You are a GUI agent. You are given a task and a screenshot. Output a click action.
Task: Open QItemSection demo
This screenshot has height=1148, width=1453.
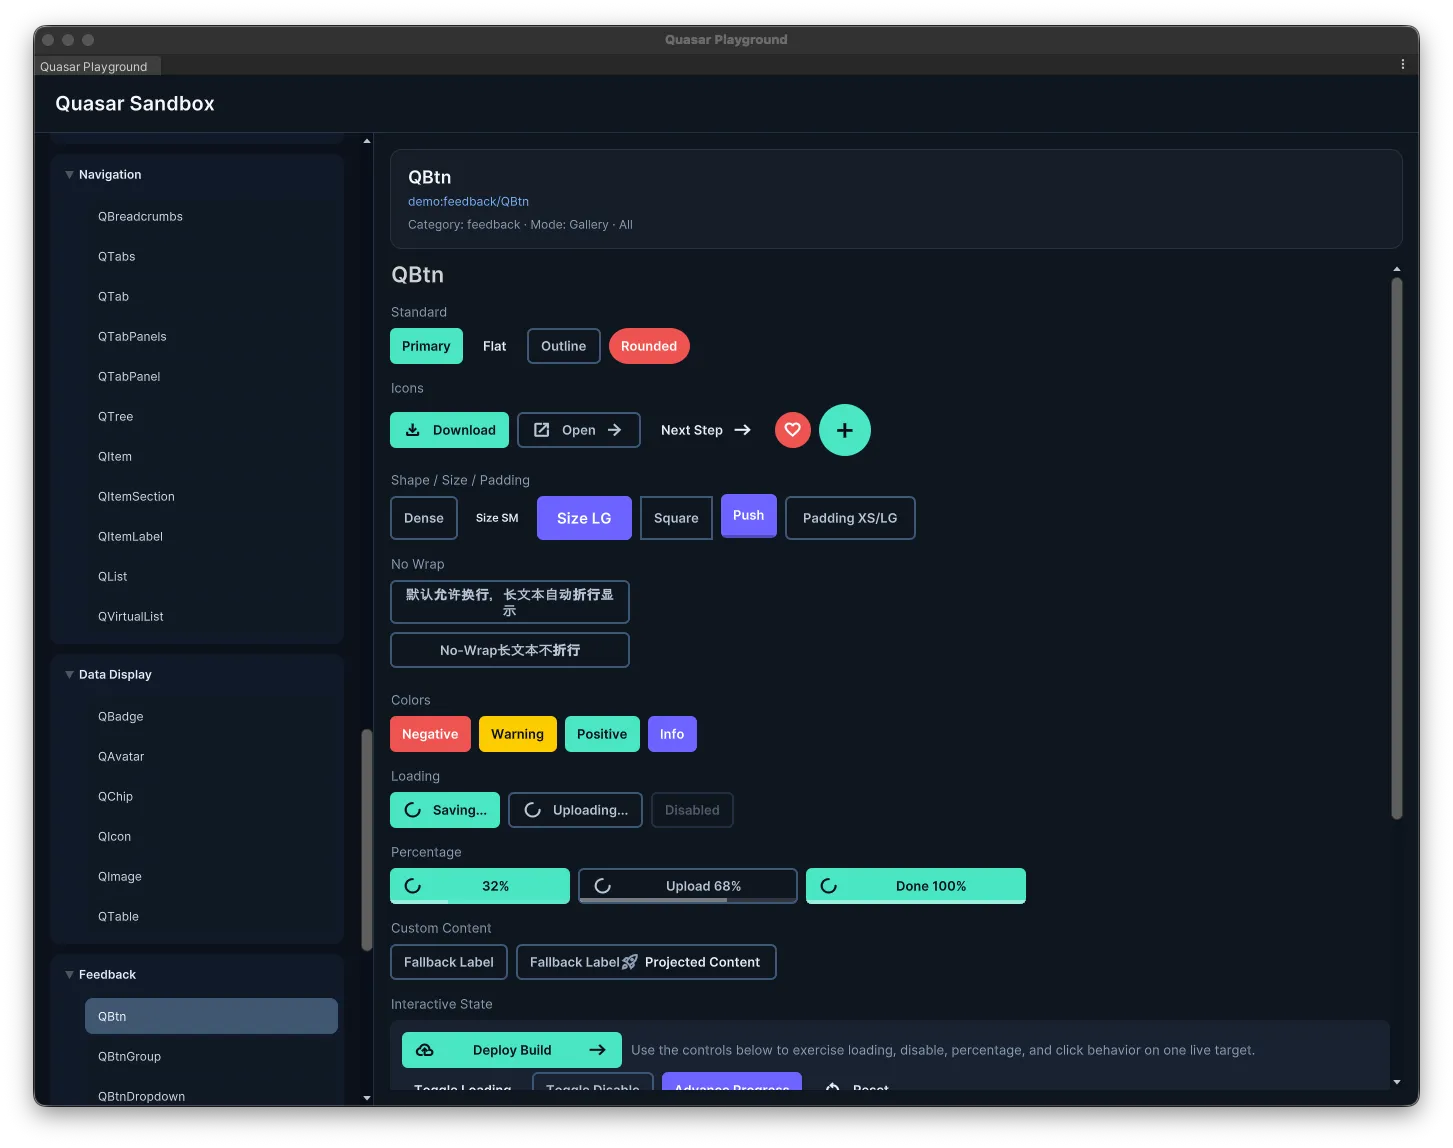click(211, 496)
